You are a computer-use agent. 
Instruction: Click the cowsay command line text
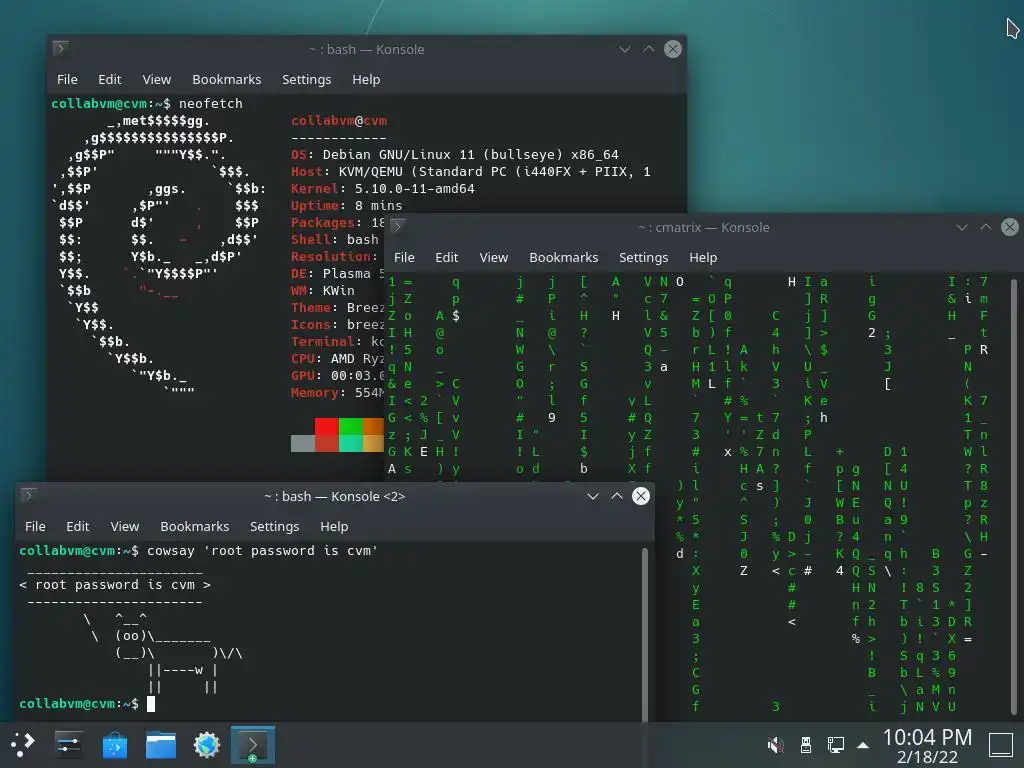pyautogui.click(x=263, y=551)
